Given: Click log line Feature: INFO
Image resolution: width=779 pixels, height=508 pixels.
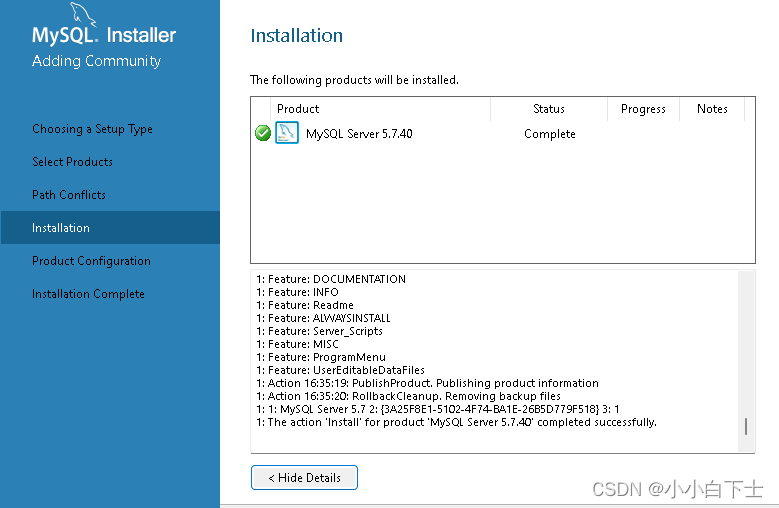Looking at the screenshot, I should click(x=297, y=292).
